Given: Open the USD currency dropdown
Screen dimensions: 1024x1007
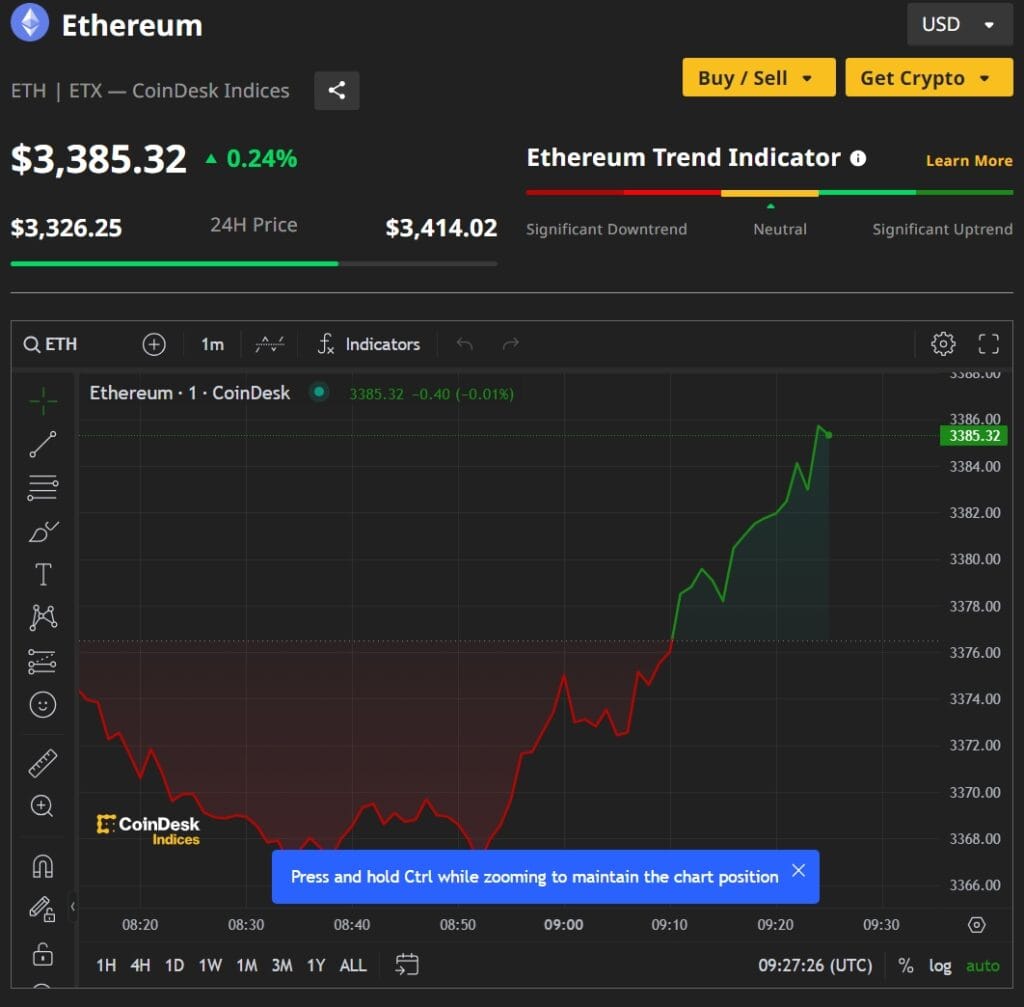Looking at the screenshot, I should coord(959,25).
